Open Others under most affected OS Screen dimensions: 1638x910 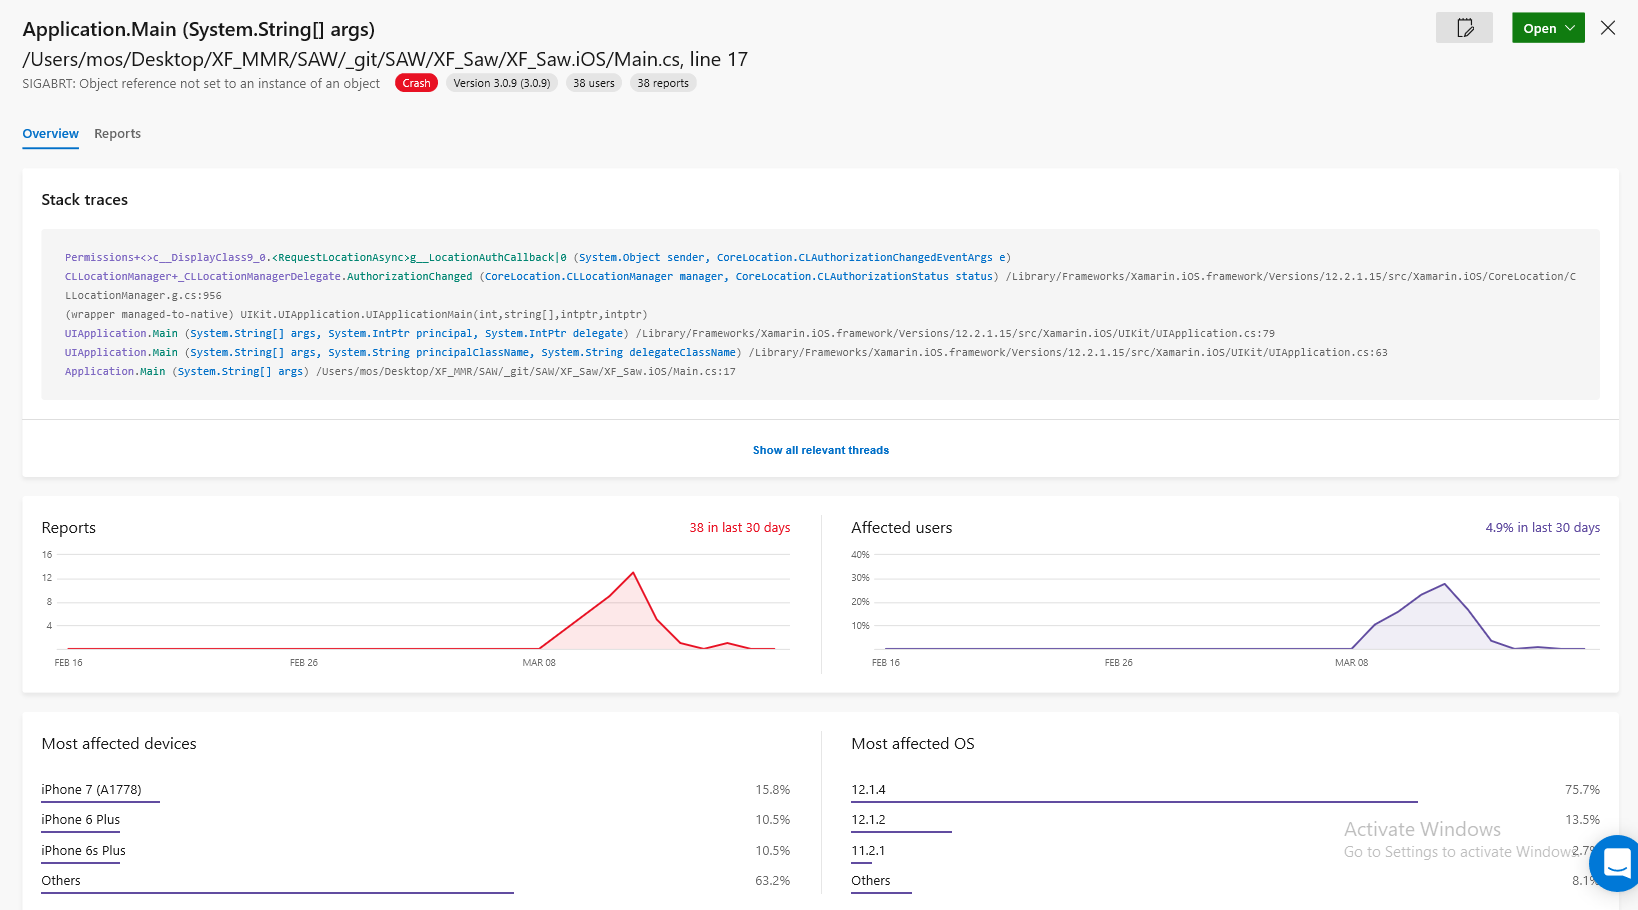coord(869,880)
